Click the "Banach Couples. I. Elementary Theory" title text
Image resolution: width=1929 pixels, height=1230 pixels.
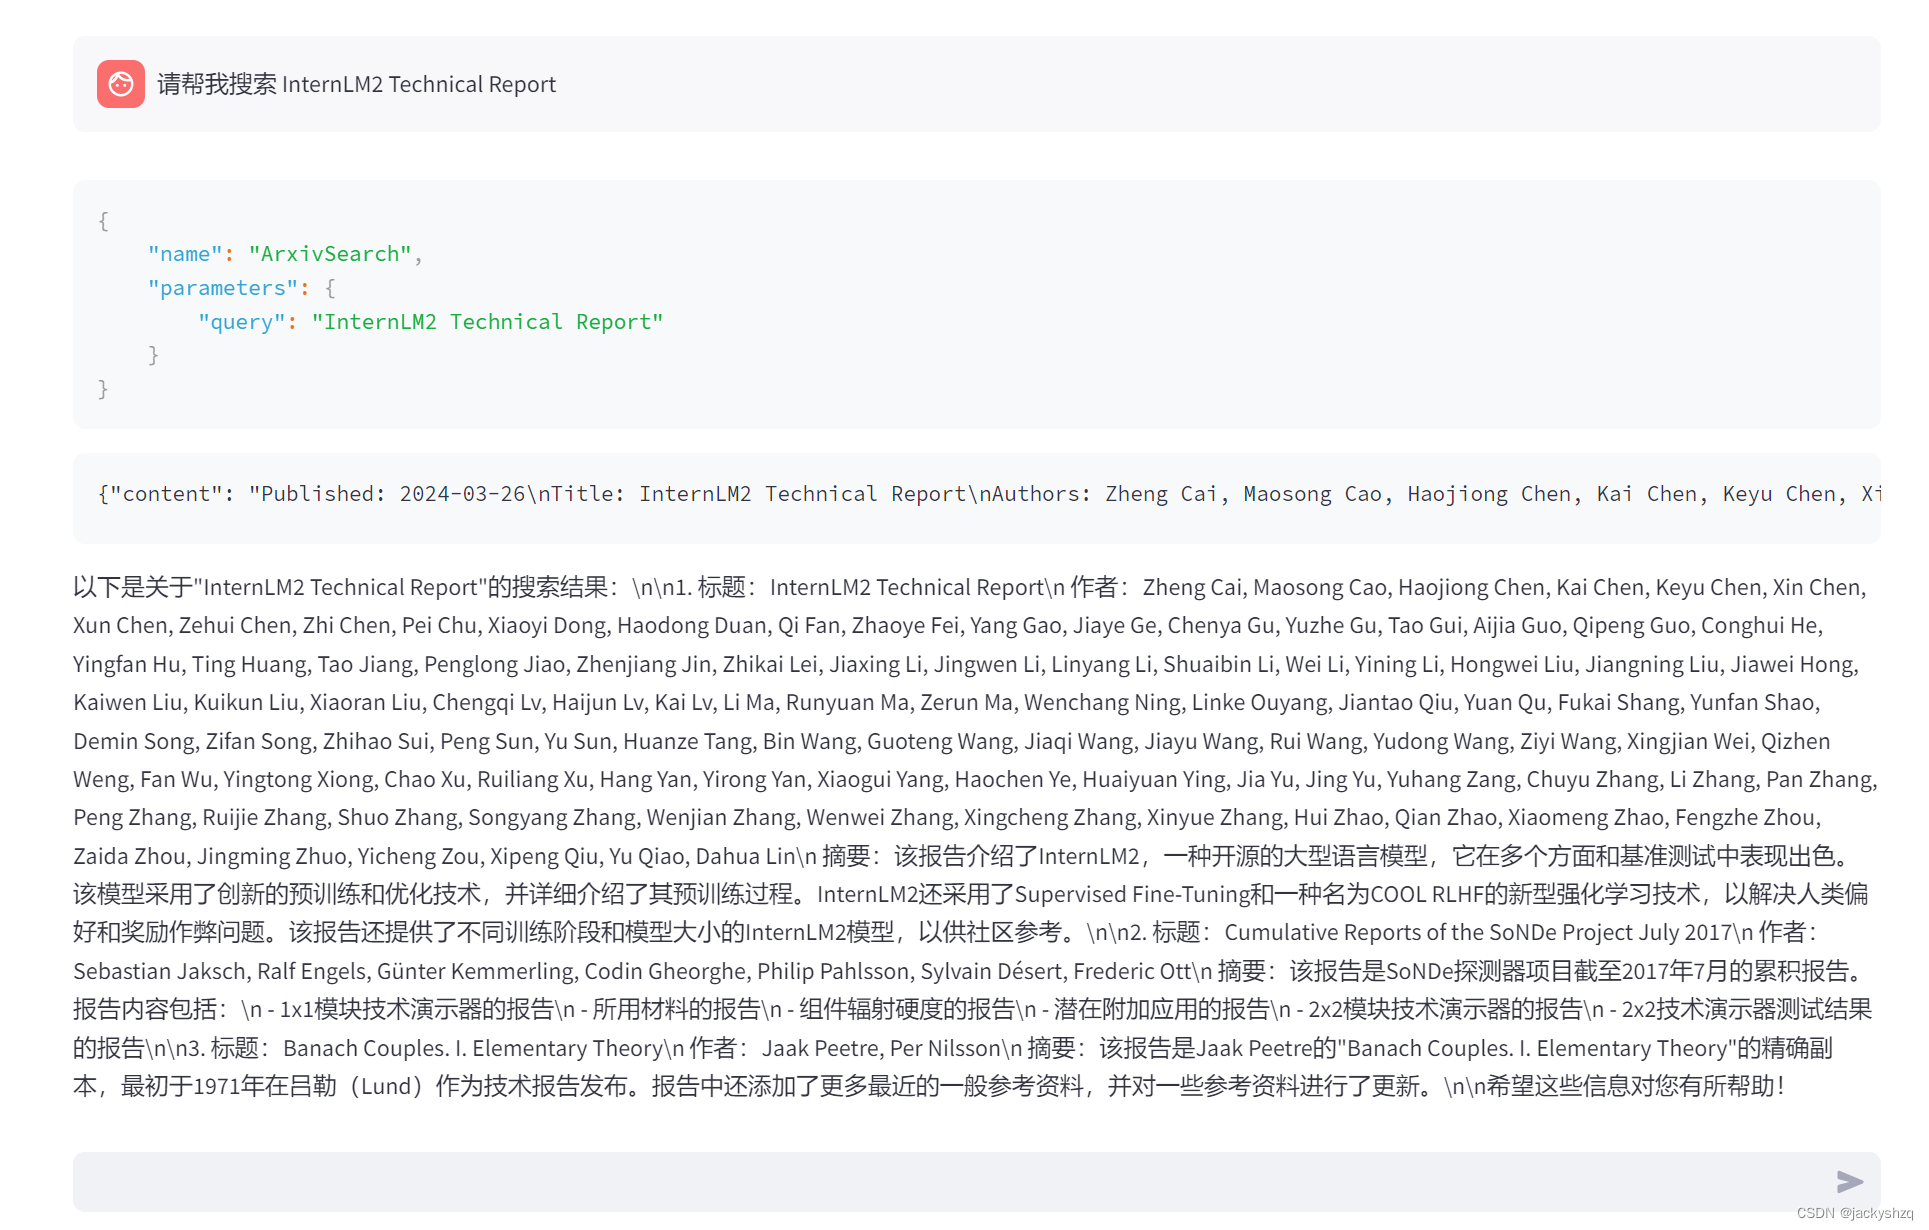click(x=473, y=1048)
